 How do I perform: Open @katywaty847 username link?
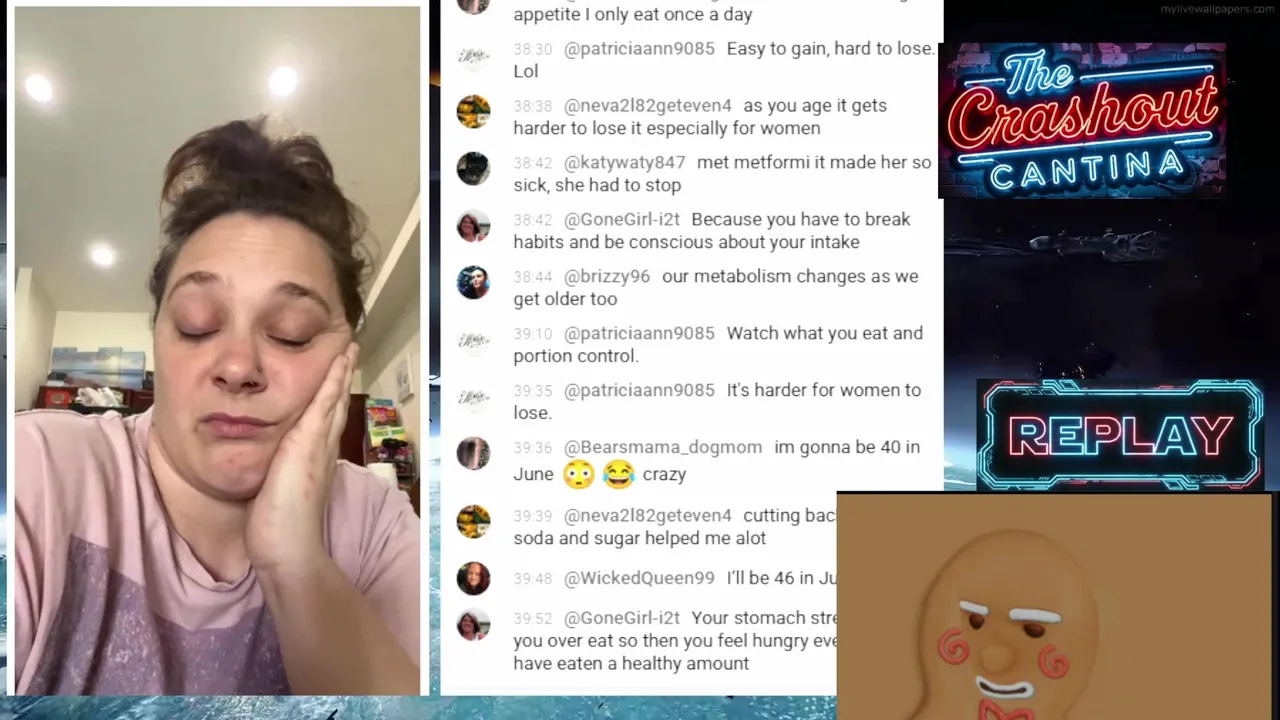[625, 163]
